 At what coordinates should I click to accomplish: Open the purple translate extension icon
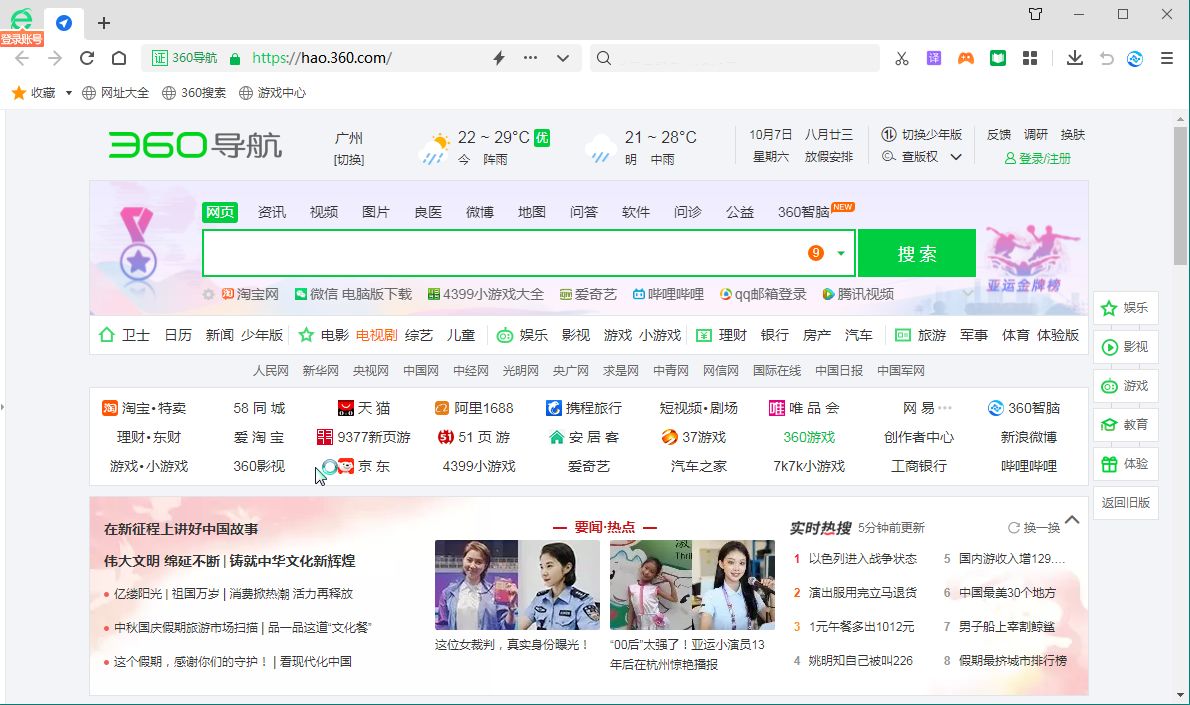tap(933, 58)
